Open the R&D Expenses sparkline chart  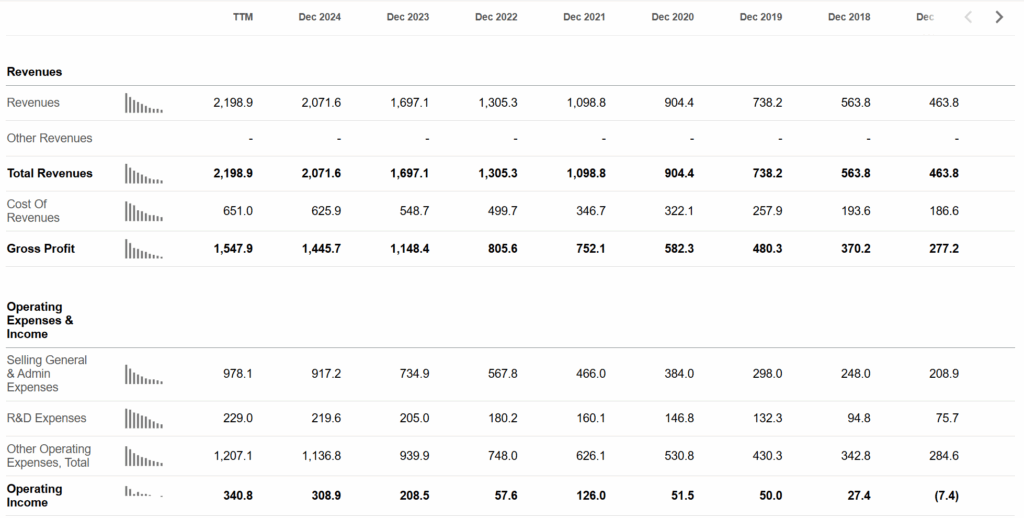point(144,419)
